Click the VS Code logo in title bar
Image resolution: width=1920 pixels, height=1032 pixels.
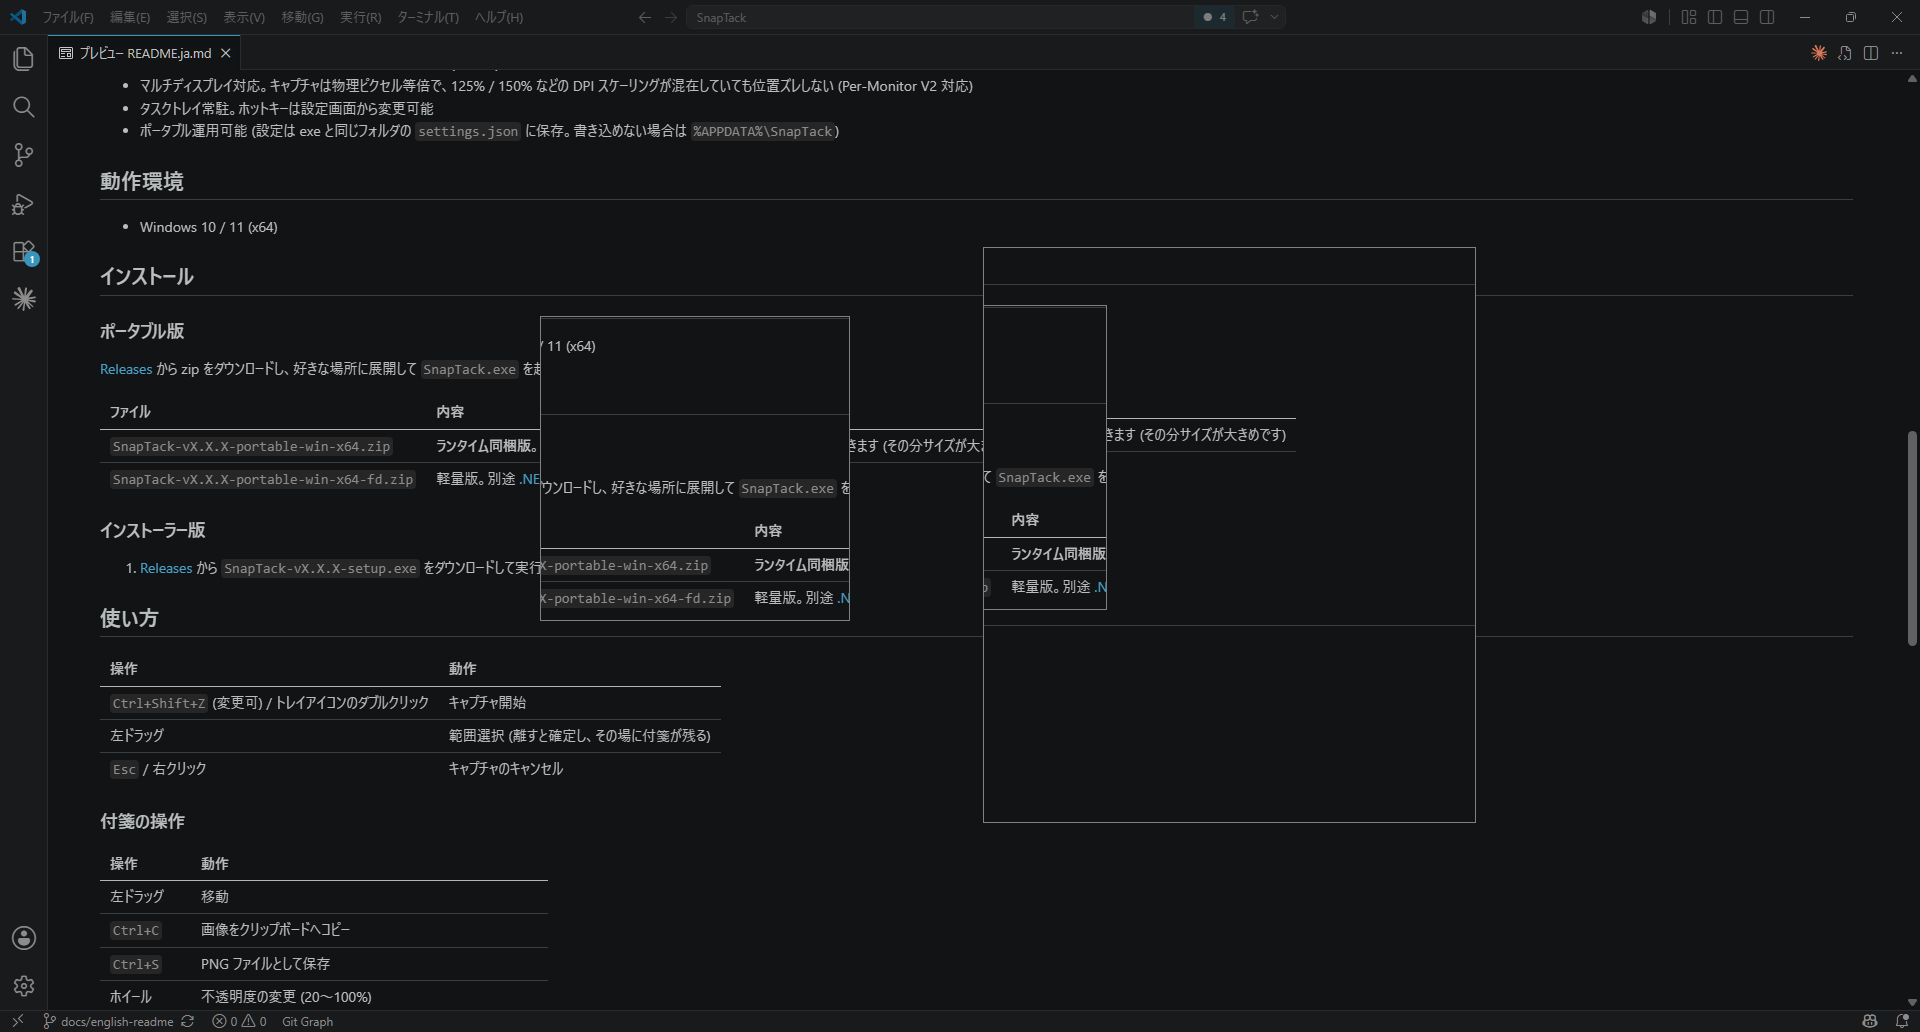point(18,17)
